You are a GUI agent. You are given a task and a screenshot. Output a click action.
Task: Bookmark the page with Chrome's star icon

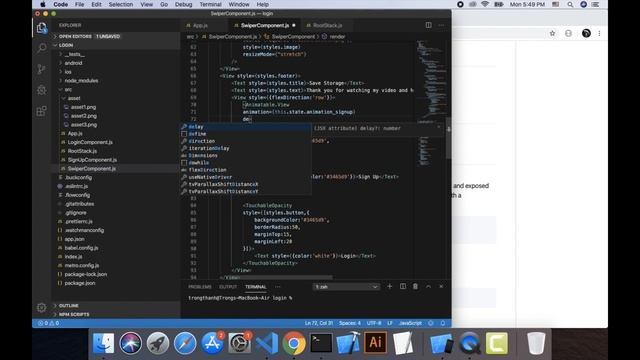tap(552, 33)
